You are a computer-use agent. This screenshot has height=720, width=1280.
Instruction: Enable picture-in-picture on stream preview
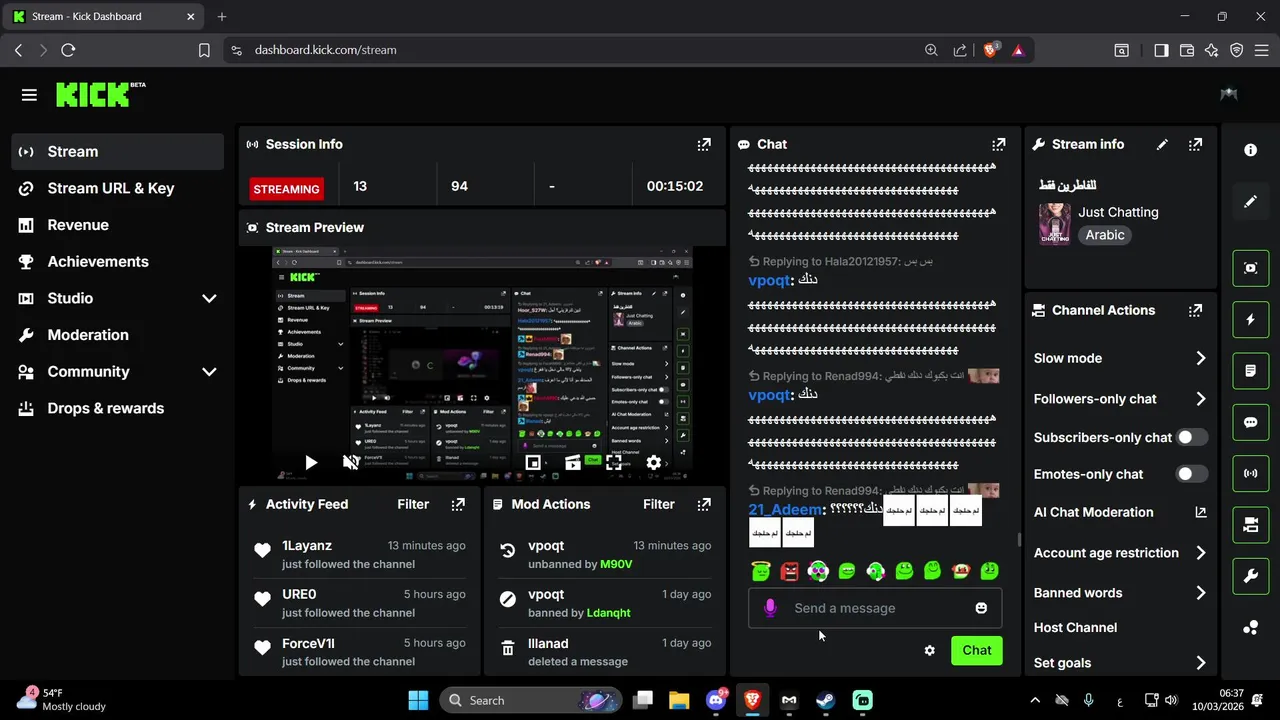click(x=533, y=462)
